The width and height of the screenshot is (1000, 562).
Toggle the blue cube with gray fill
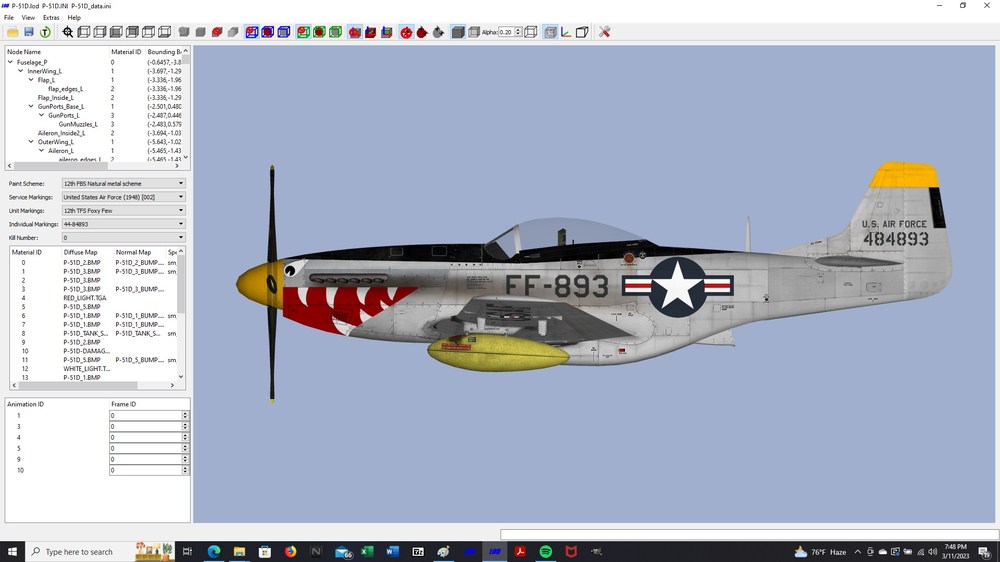pos(284,32)
